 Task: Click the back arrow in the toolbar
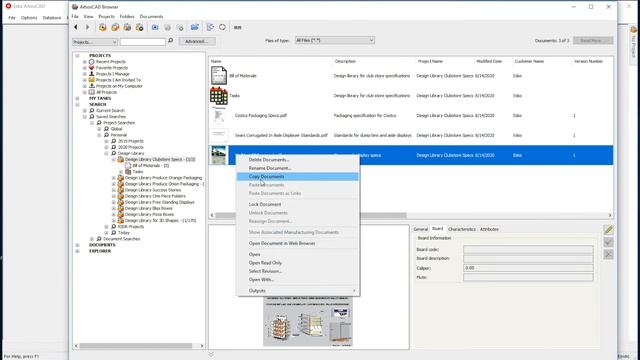click(76, 27)
